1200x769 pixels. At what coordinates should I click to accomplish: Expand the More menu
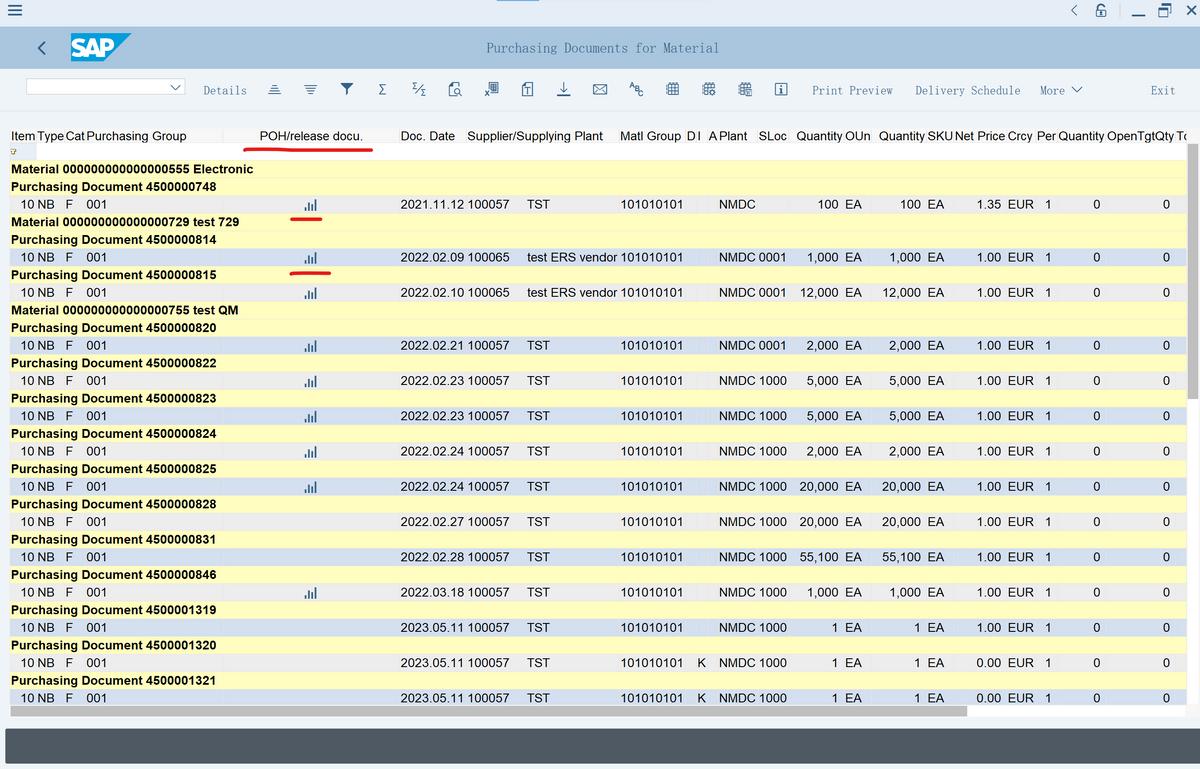click(1060, 89)
